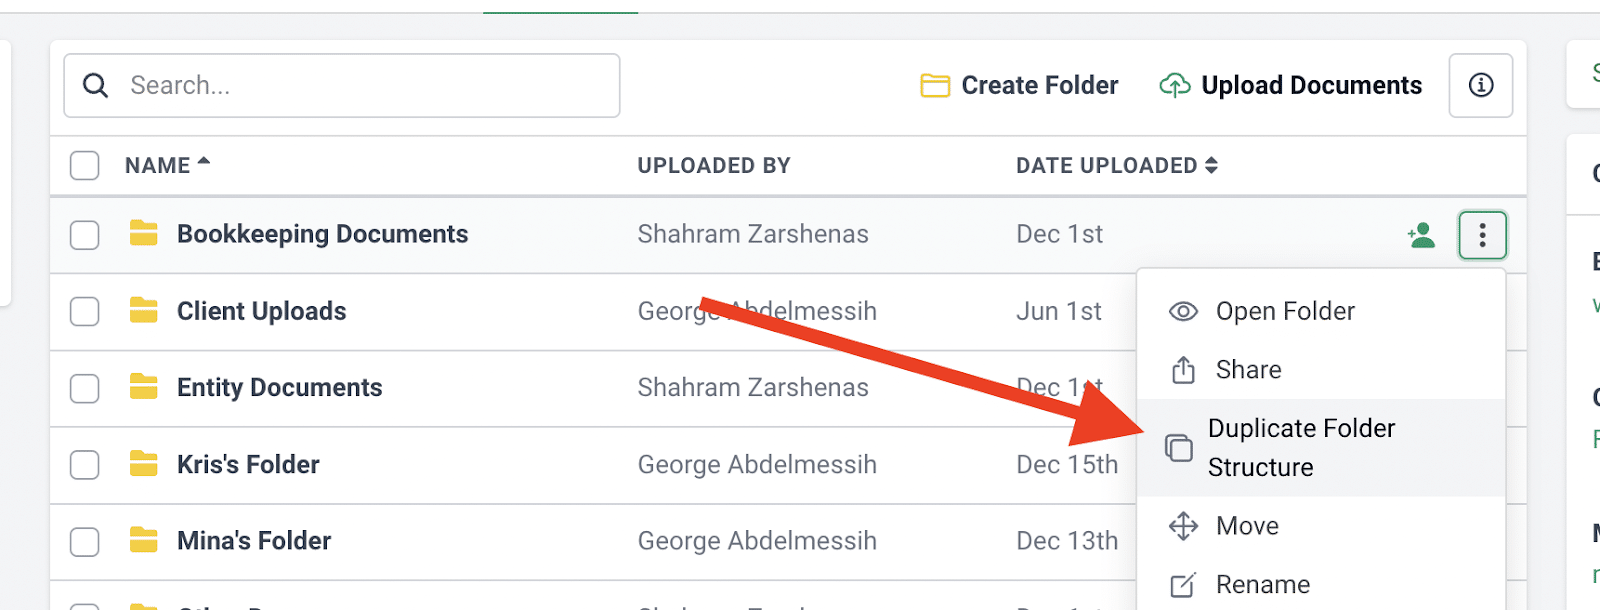The image size is (1600, 610).
Task: Click the Open Folder eye icon
Action: 1182,311
